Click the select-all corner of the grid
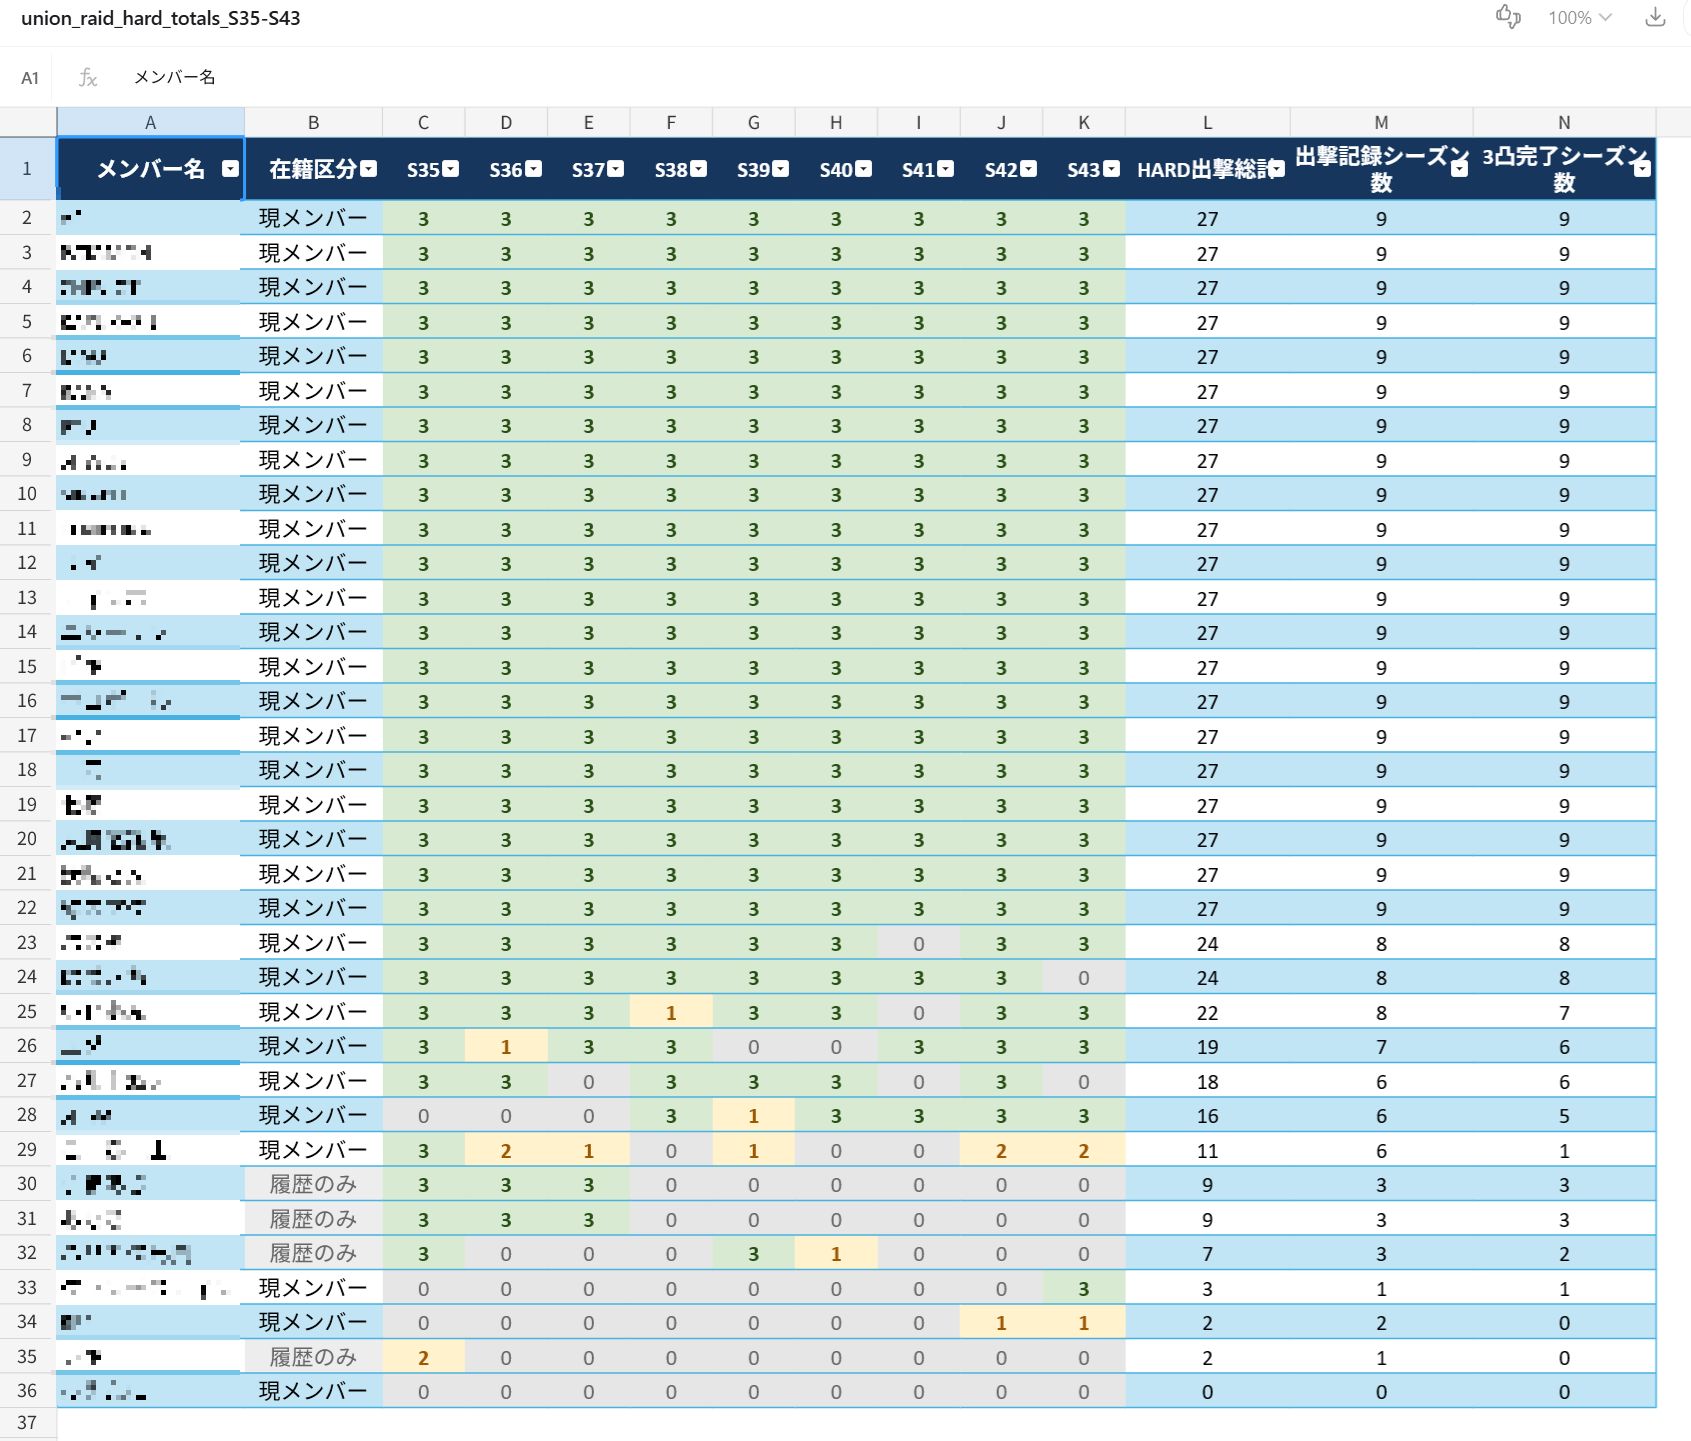Screen dimensions: 1691x1441 pos(28,122)
